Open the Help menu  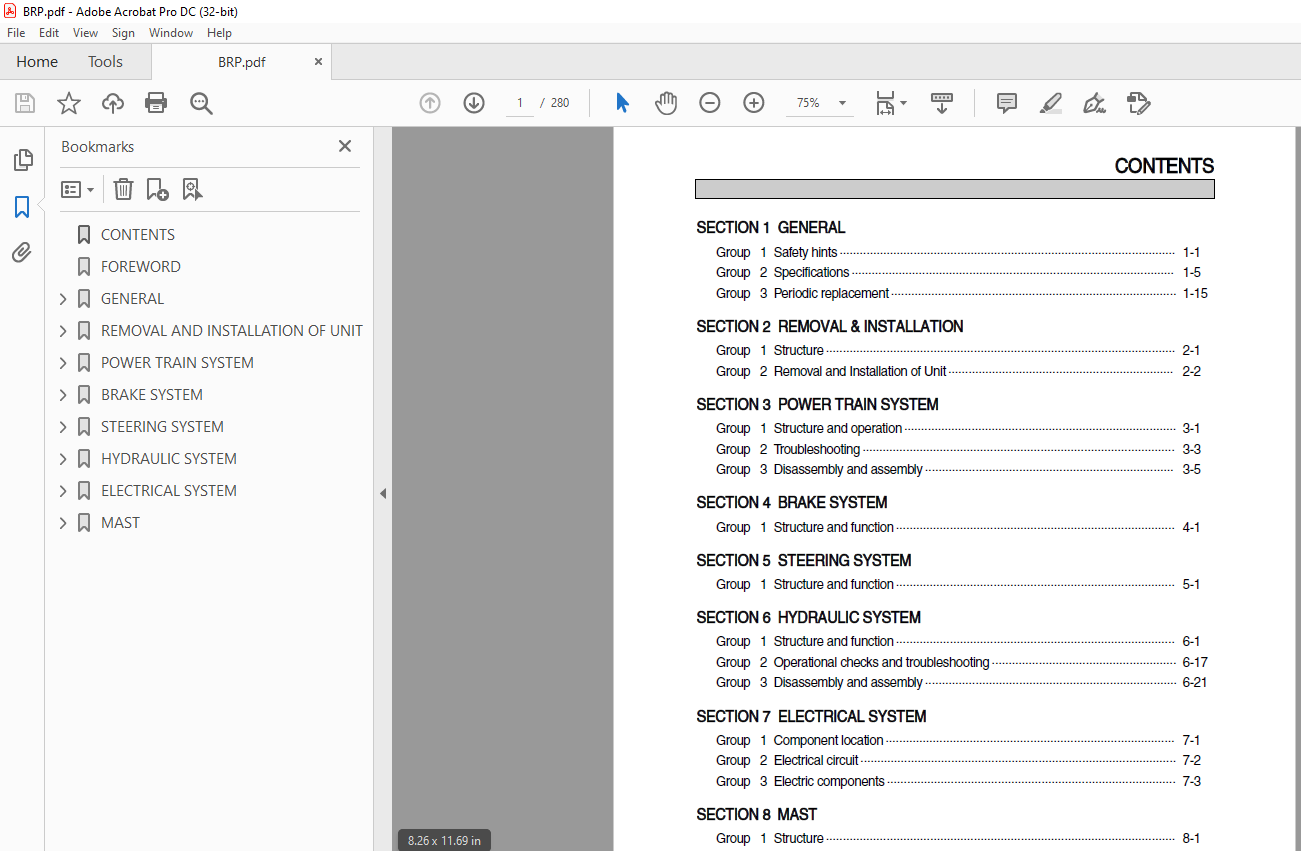pyautogui.click(x=219, y=33)
